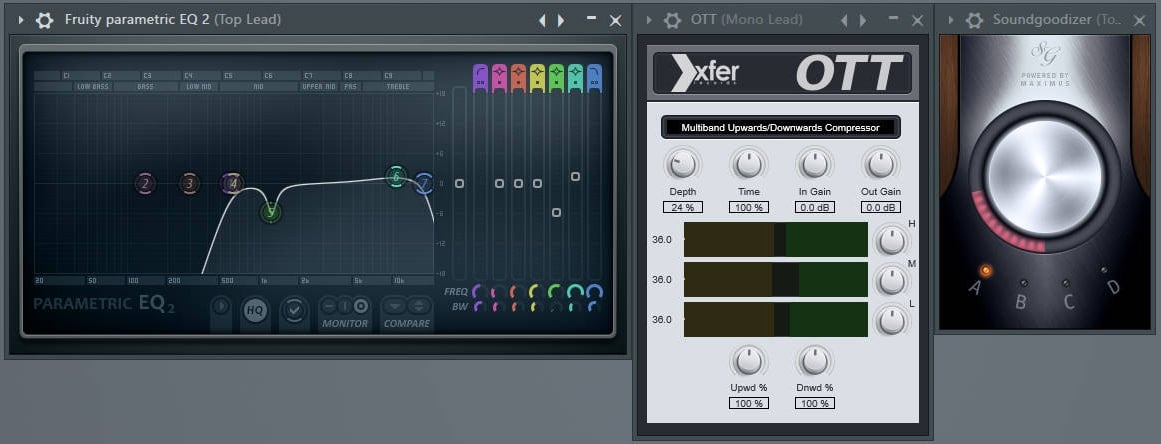Select Soundgoodizer preset C
The height and width of the screenshot is (444, 1161).
coord(1065,283)
